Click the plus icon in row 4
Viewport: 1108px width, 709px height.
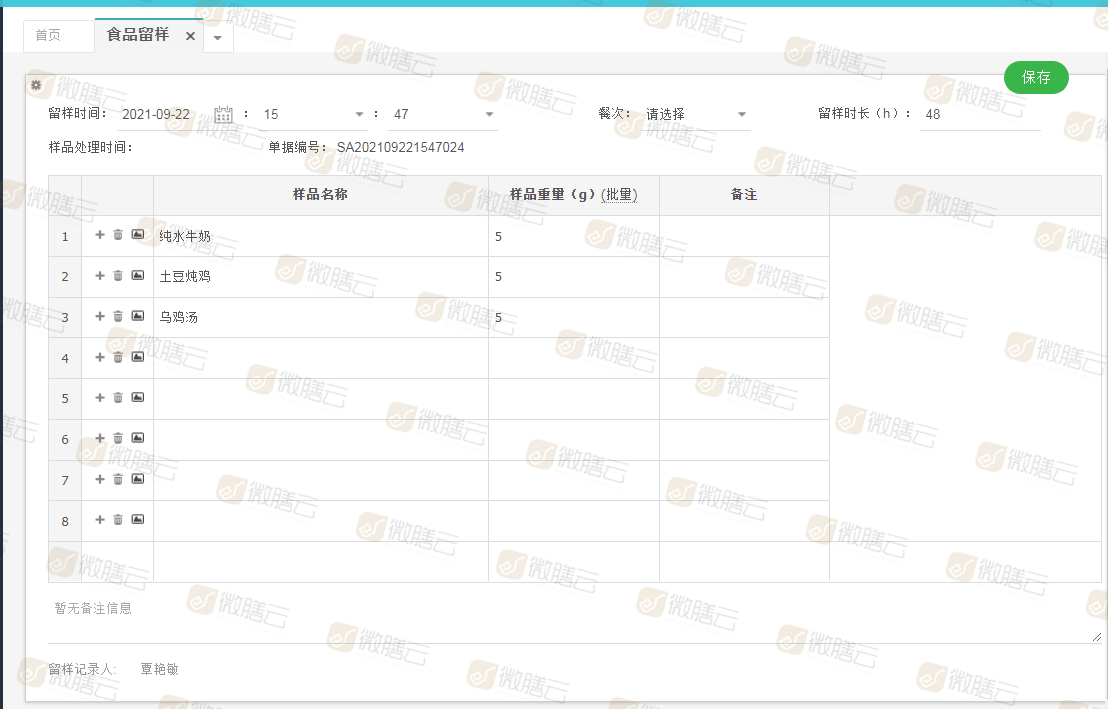(100, 357)
